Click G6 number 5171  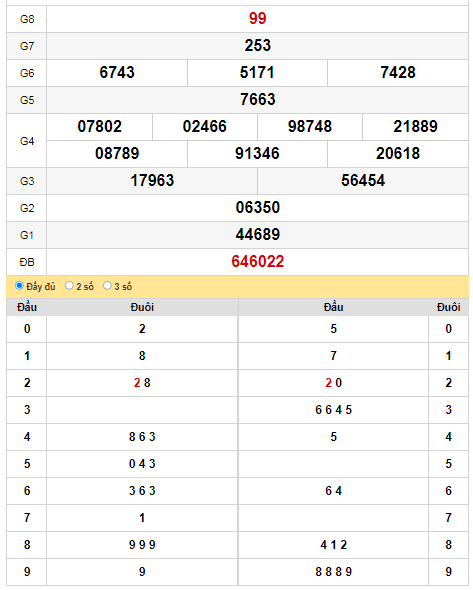pos(257,73)
